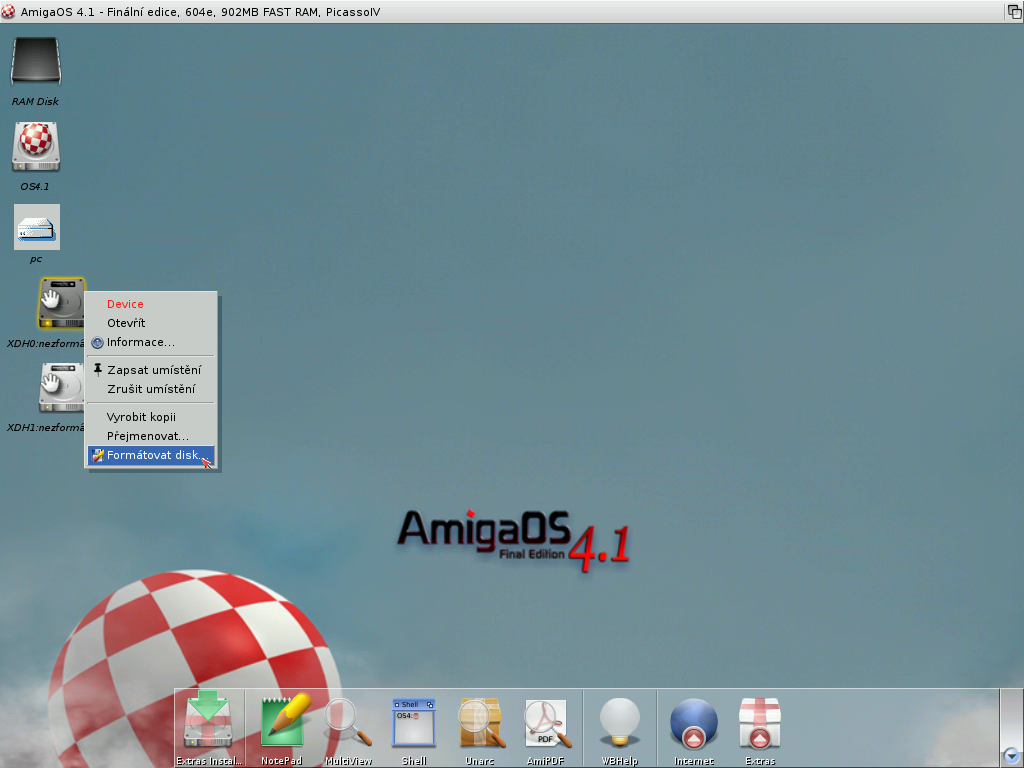Click the AmigaOS 4.1 screen title text

pos(200,12)
